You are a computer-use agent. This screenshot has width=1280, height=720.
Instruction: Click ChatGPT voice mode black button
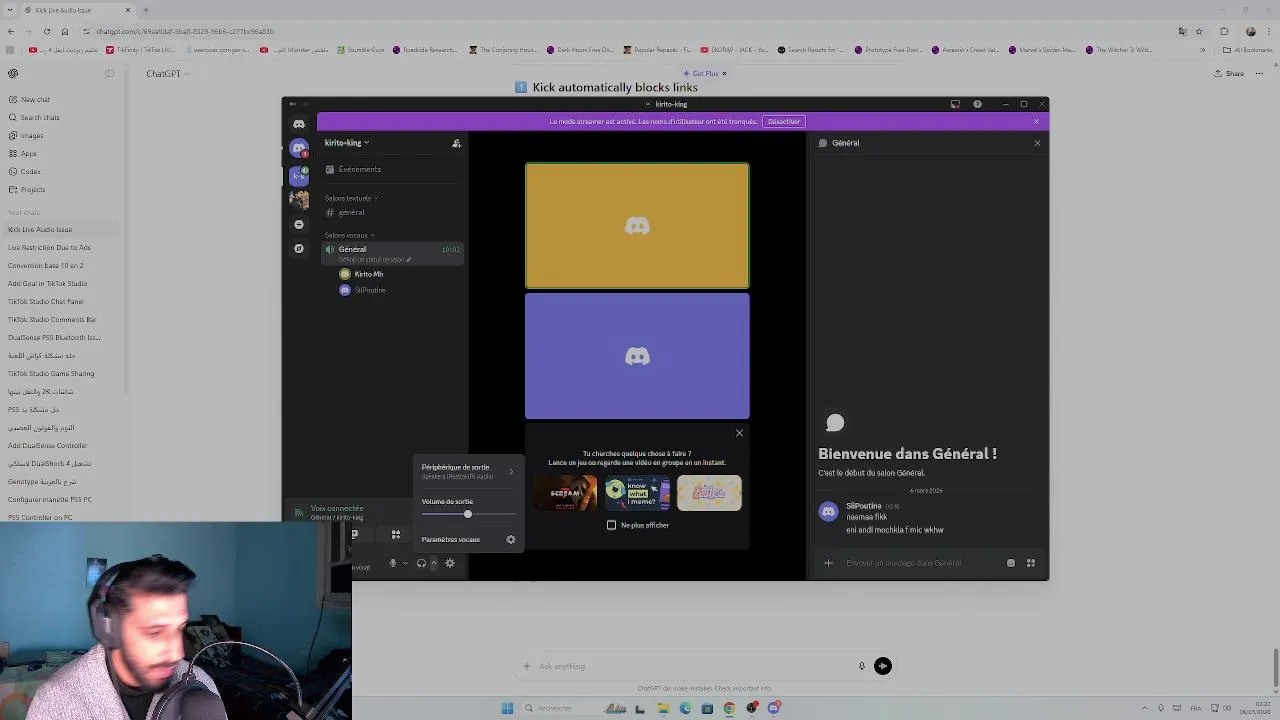pos(883,666)
